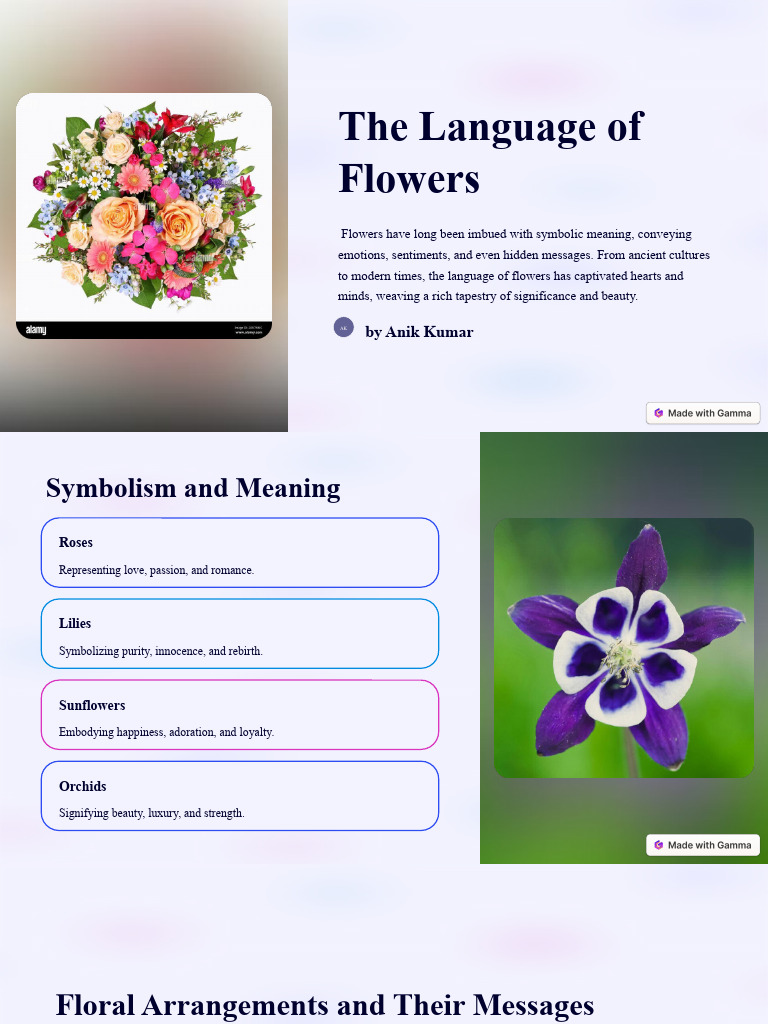Click the AK author avatar icon
The image size is (768, 1024).
344,327
